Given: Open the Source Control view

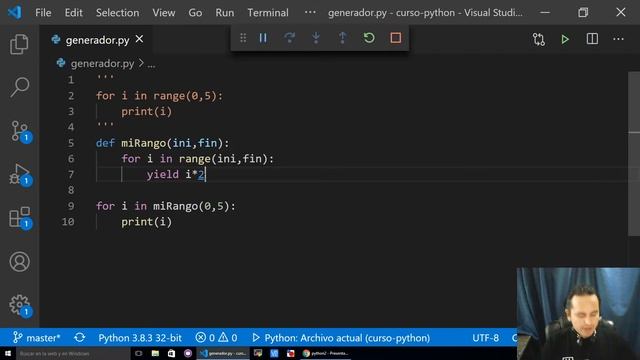Looking at the screenshot, I should 19,131.
